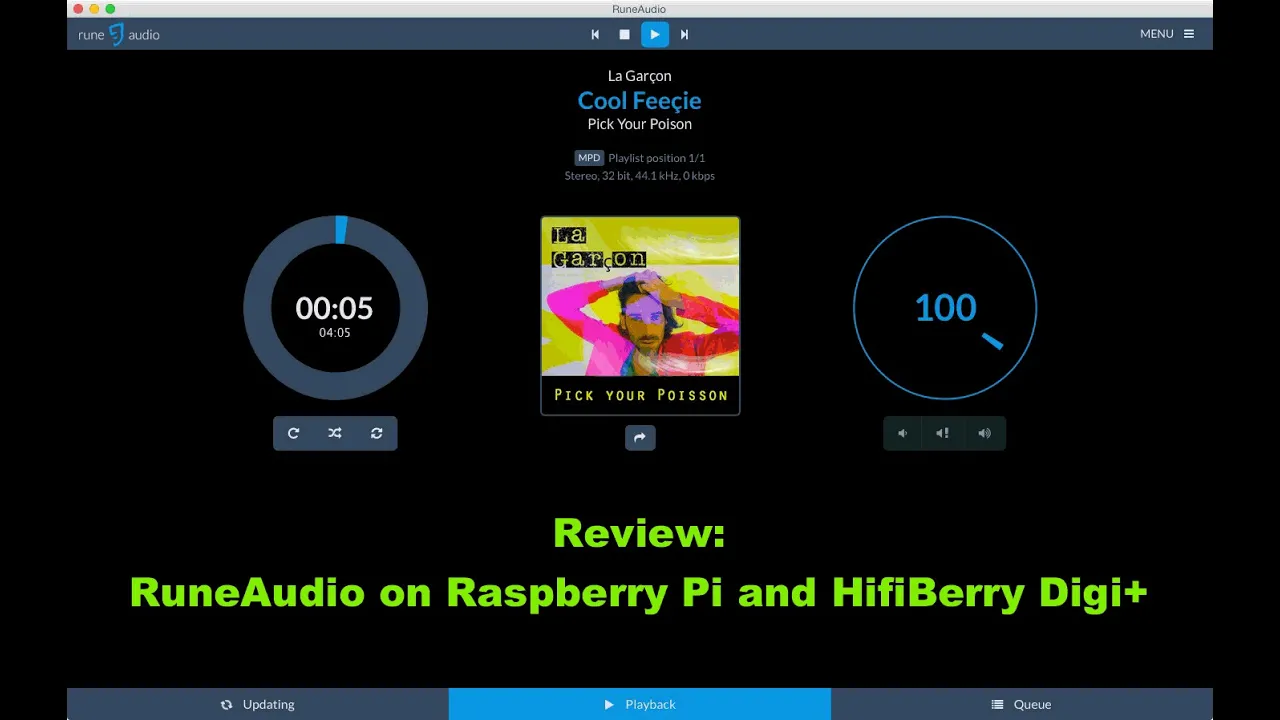Viewport: 1280px width, 720px height.
Task: Click the yellow macOS minimize button
Action: pos(94,9)
